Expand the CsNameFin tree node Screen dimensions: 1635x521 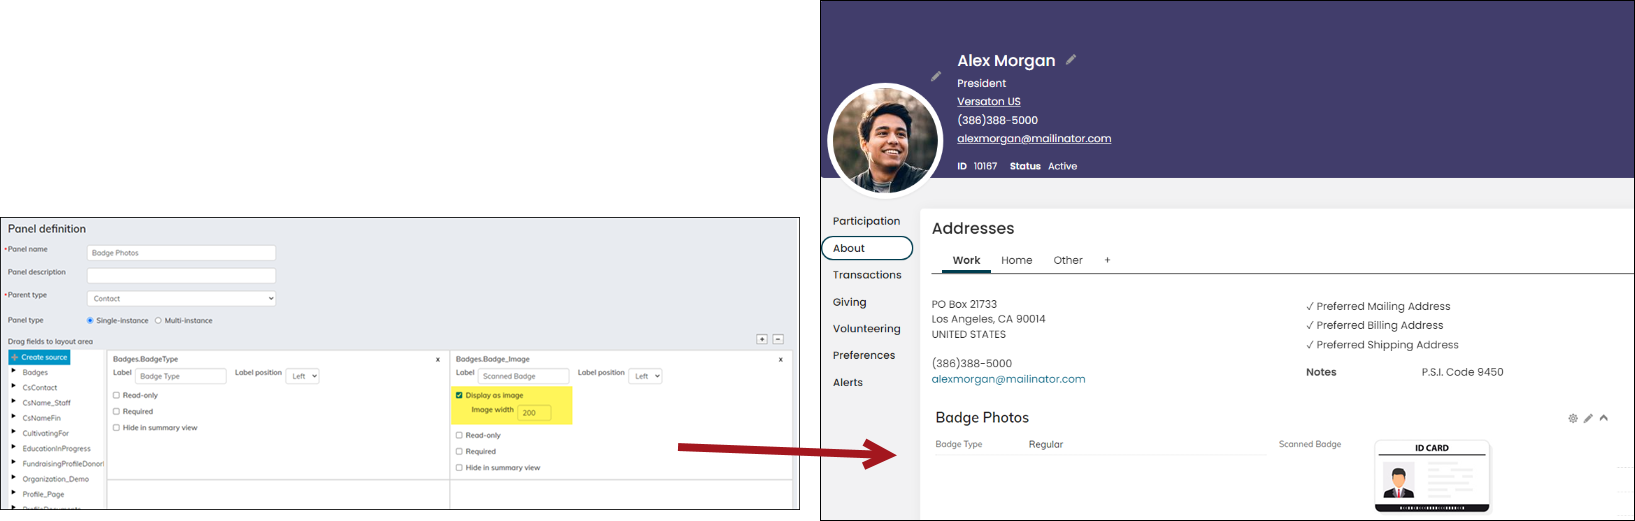click(x=13, y=417)
